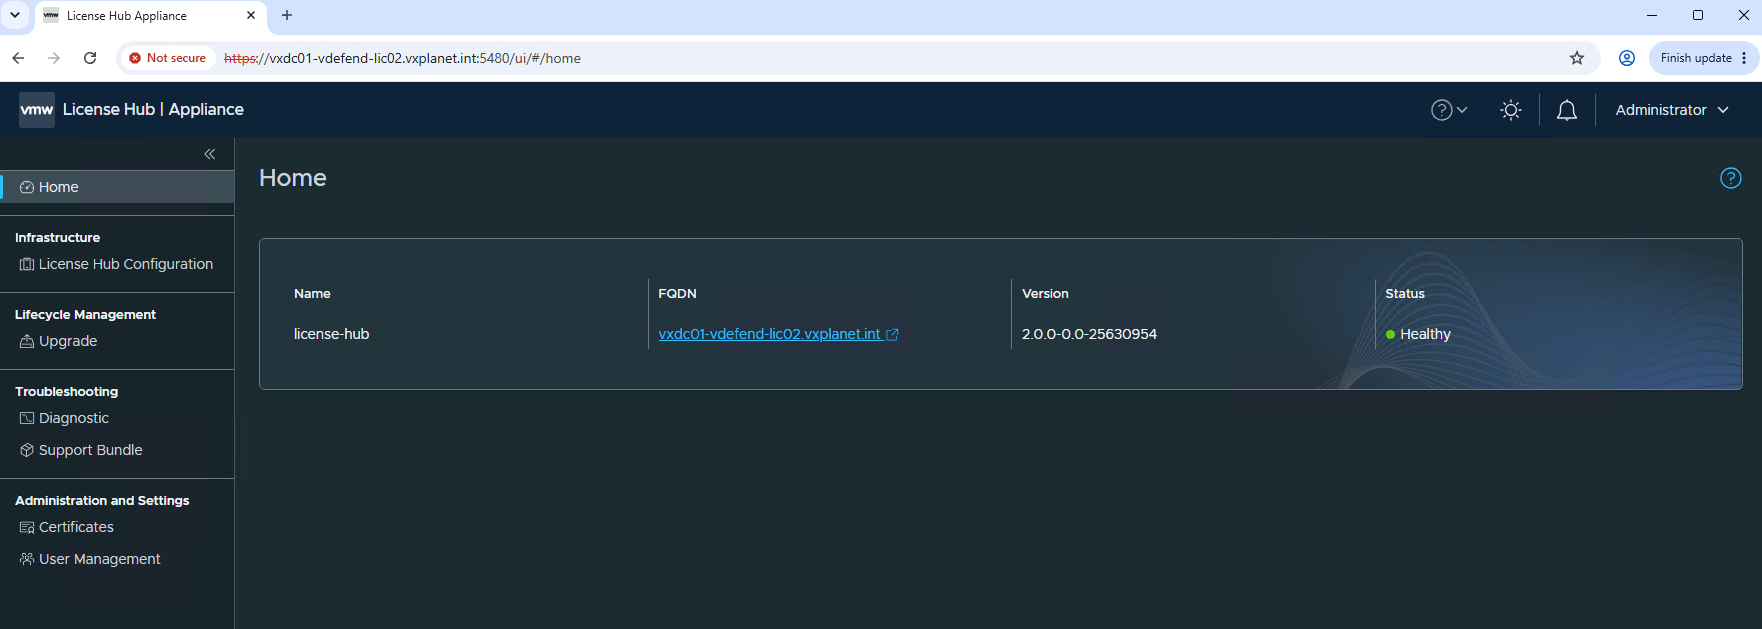Image resolution: width=1762 pixels, height=629 pixels.
Task: Click the license-hub name value
Action: click(x=331, y=334)
